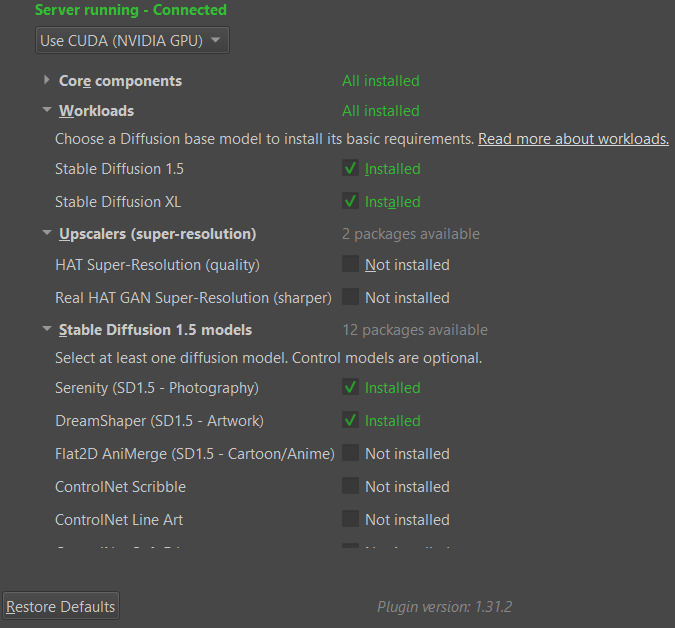The height and width of the screenshot is (628, 675).
Task: Enable the ControlNet Scribble checkbox
Action: point(350,486)
